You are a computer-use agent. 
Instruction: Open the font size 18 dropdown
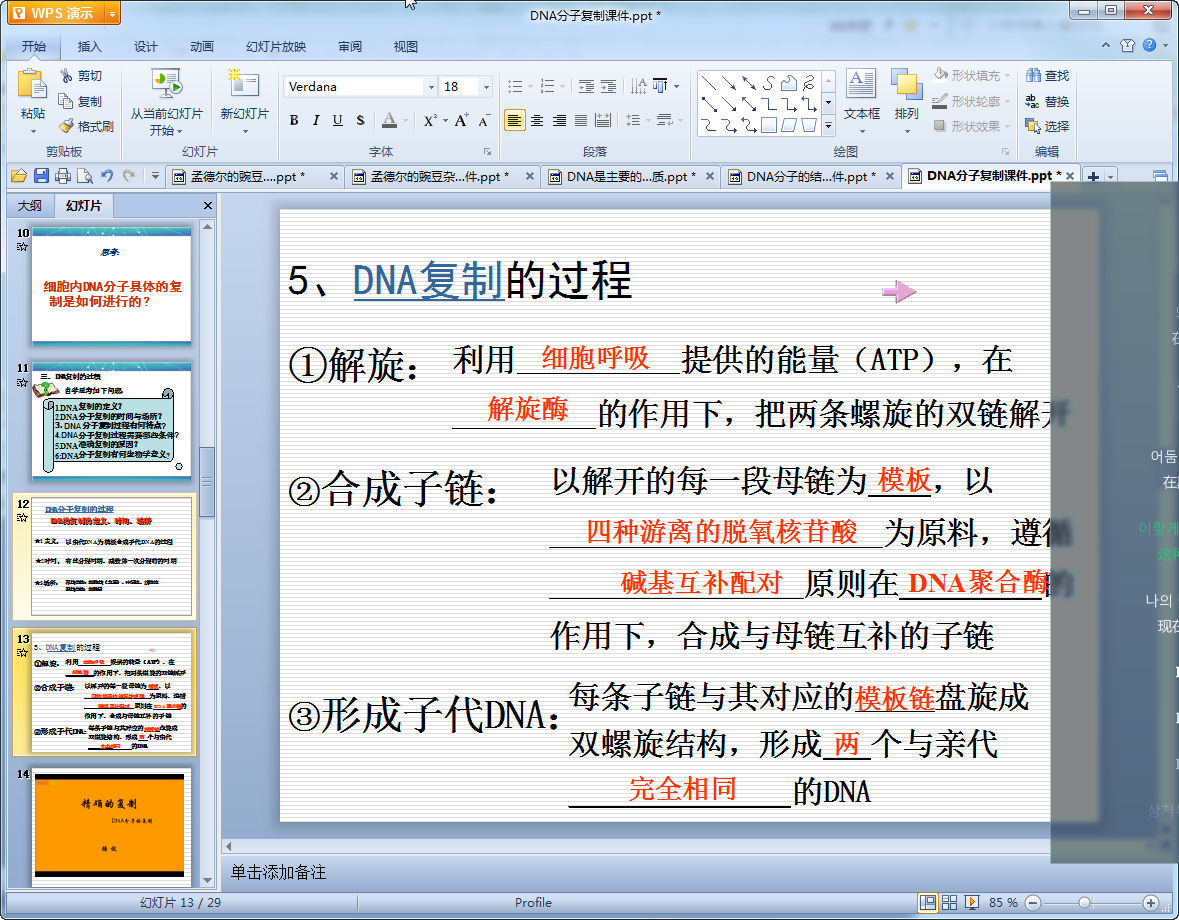pos(486,87)
